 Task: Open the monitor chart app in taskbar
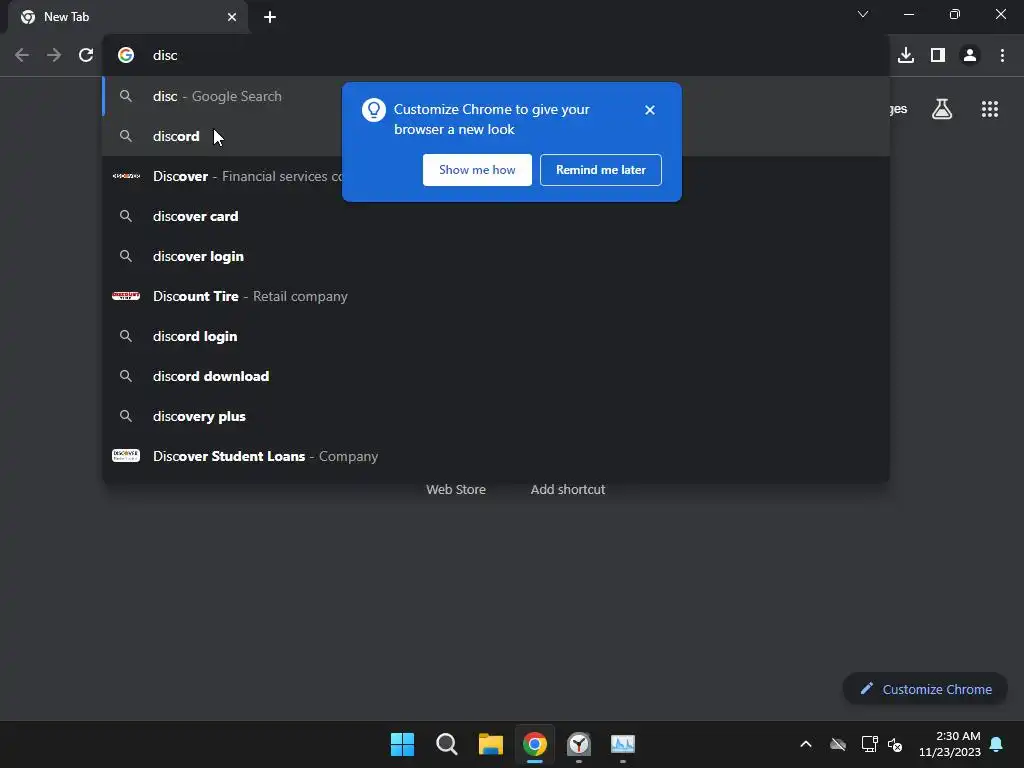(x=623, y=744)
